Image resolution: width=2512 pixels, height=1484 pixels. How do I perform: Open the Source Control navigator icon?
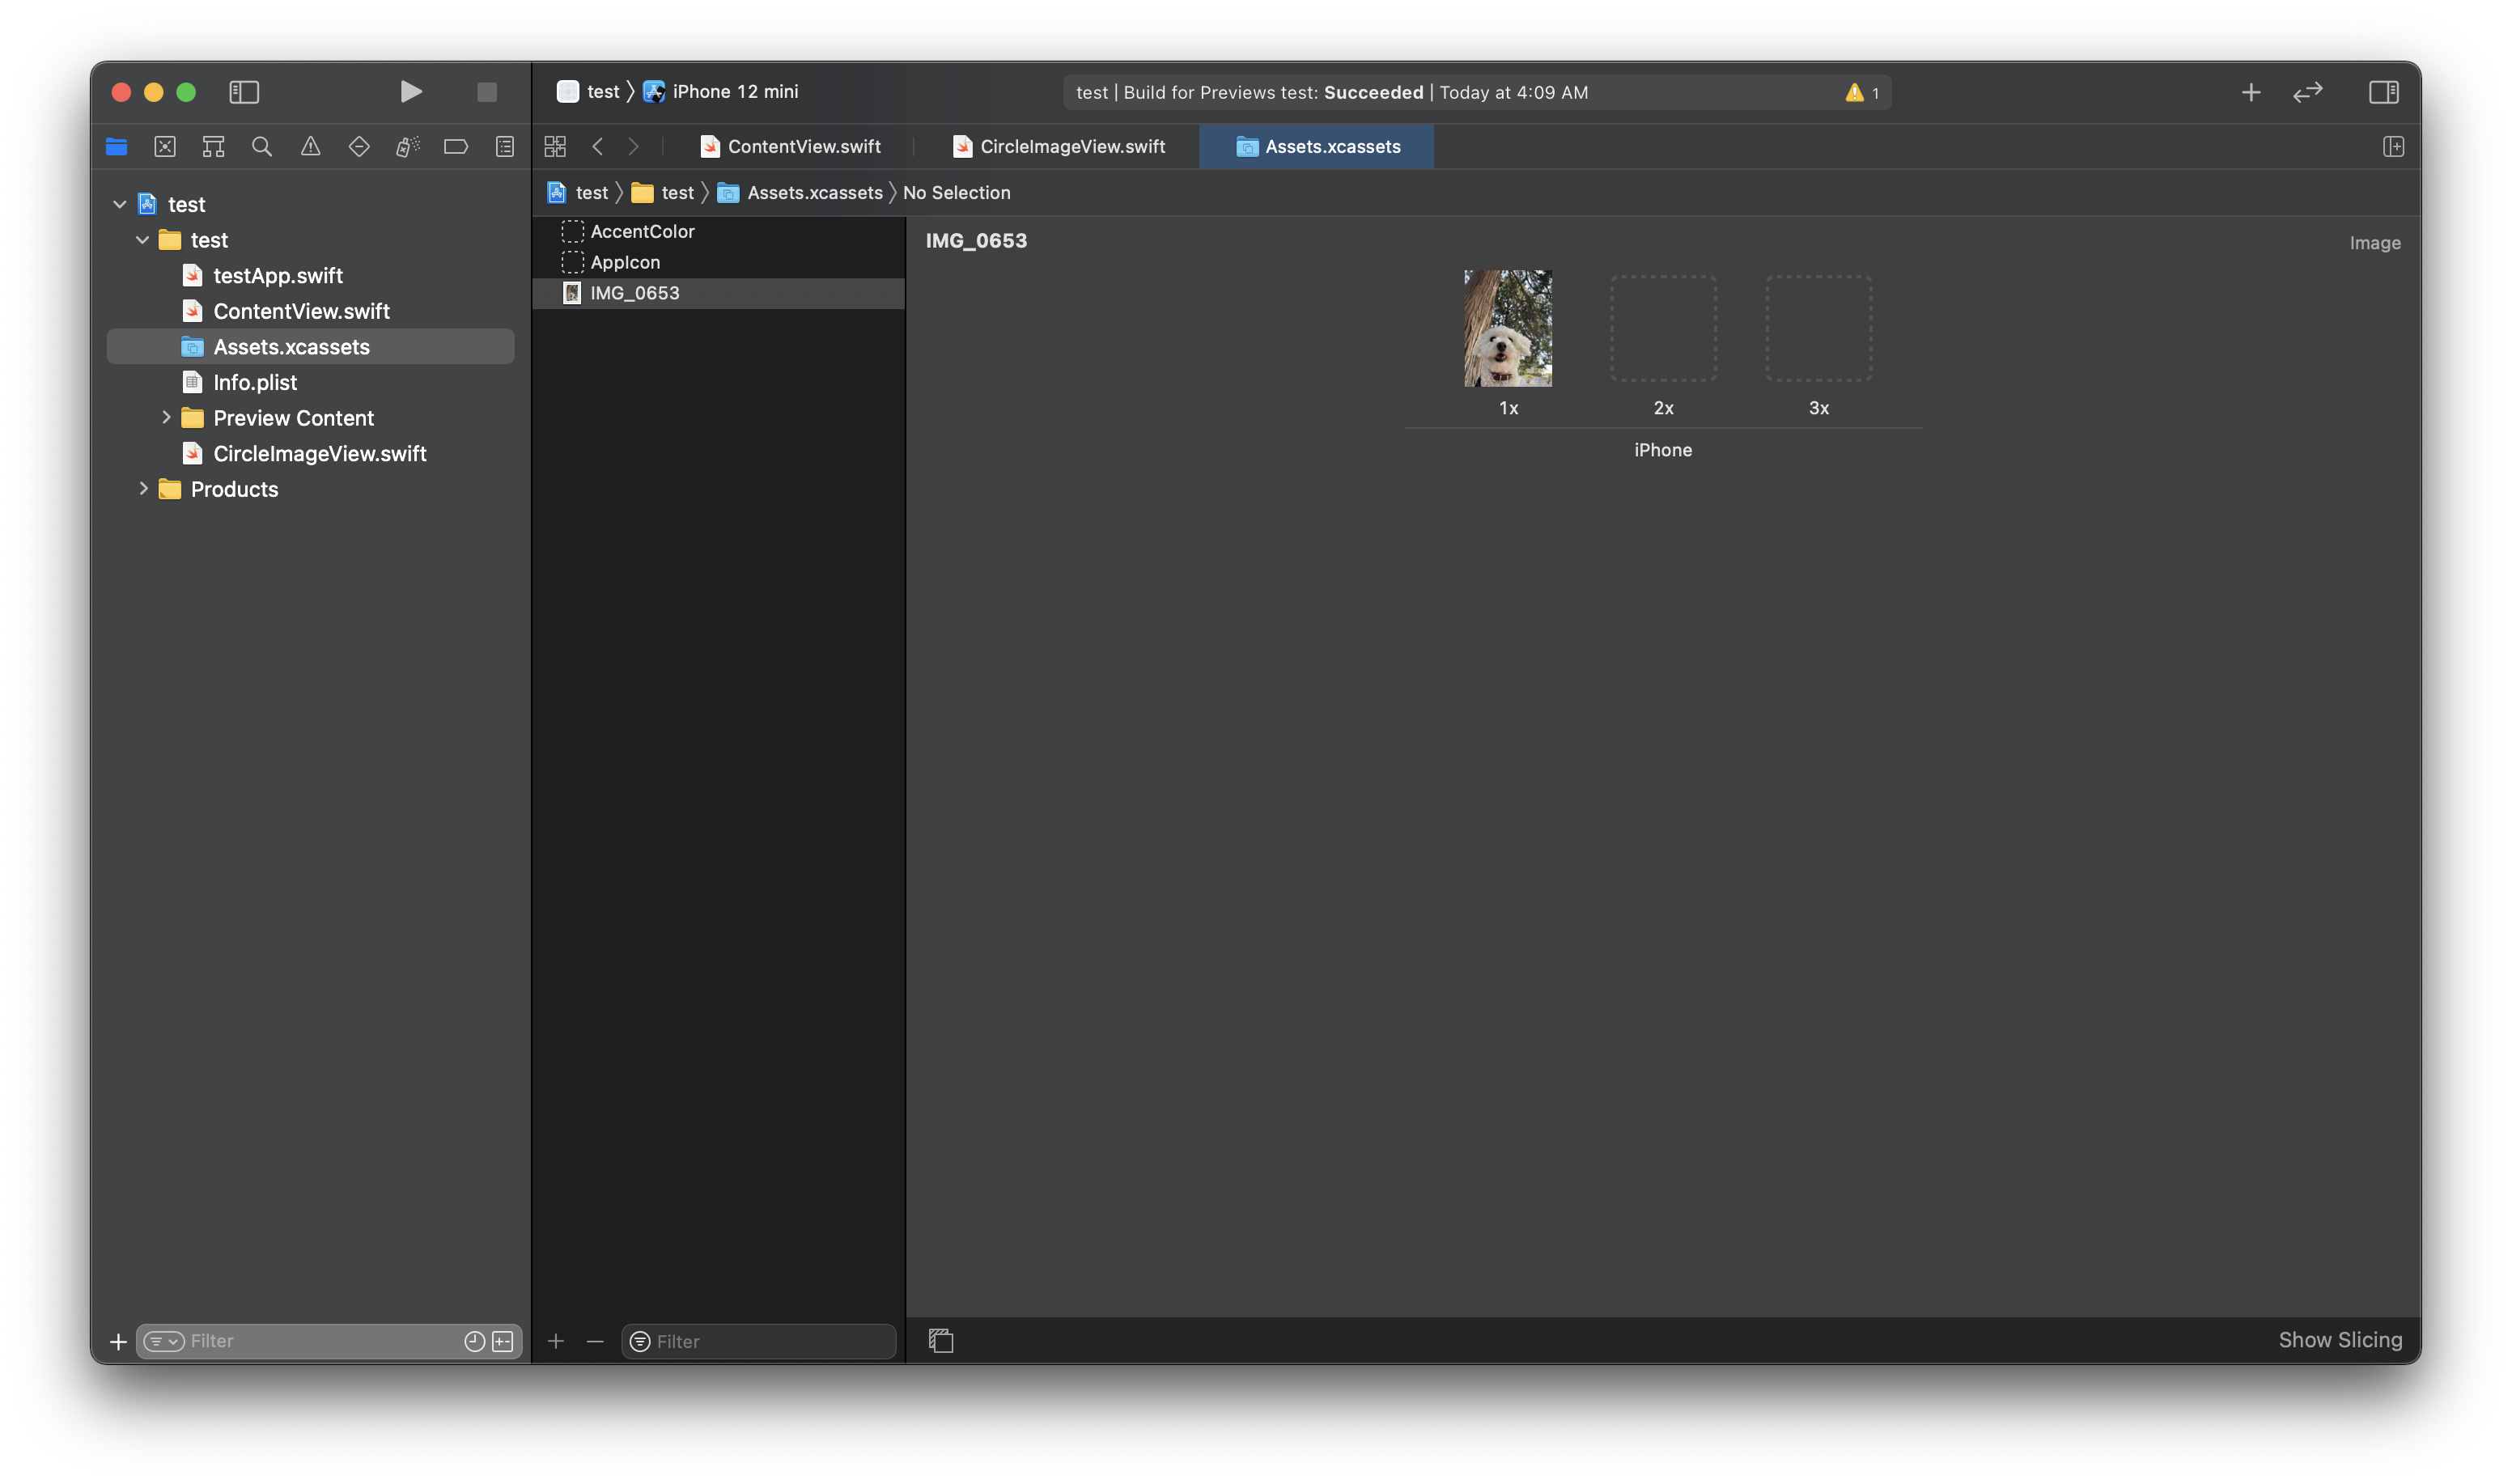click(x=165, y=147)
